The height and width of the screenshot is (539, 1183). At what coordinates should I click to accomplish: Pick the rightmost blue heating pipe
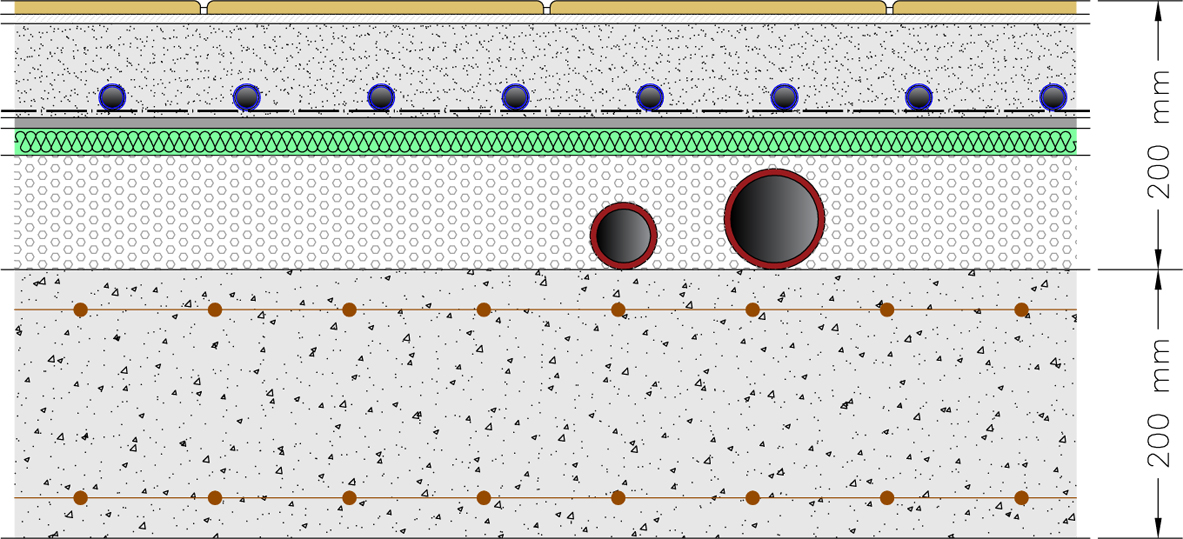tap(1053, 97)
